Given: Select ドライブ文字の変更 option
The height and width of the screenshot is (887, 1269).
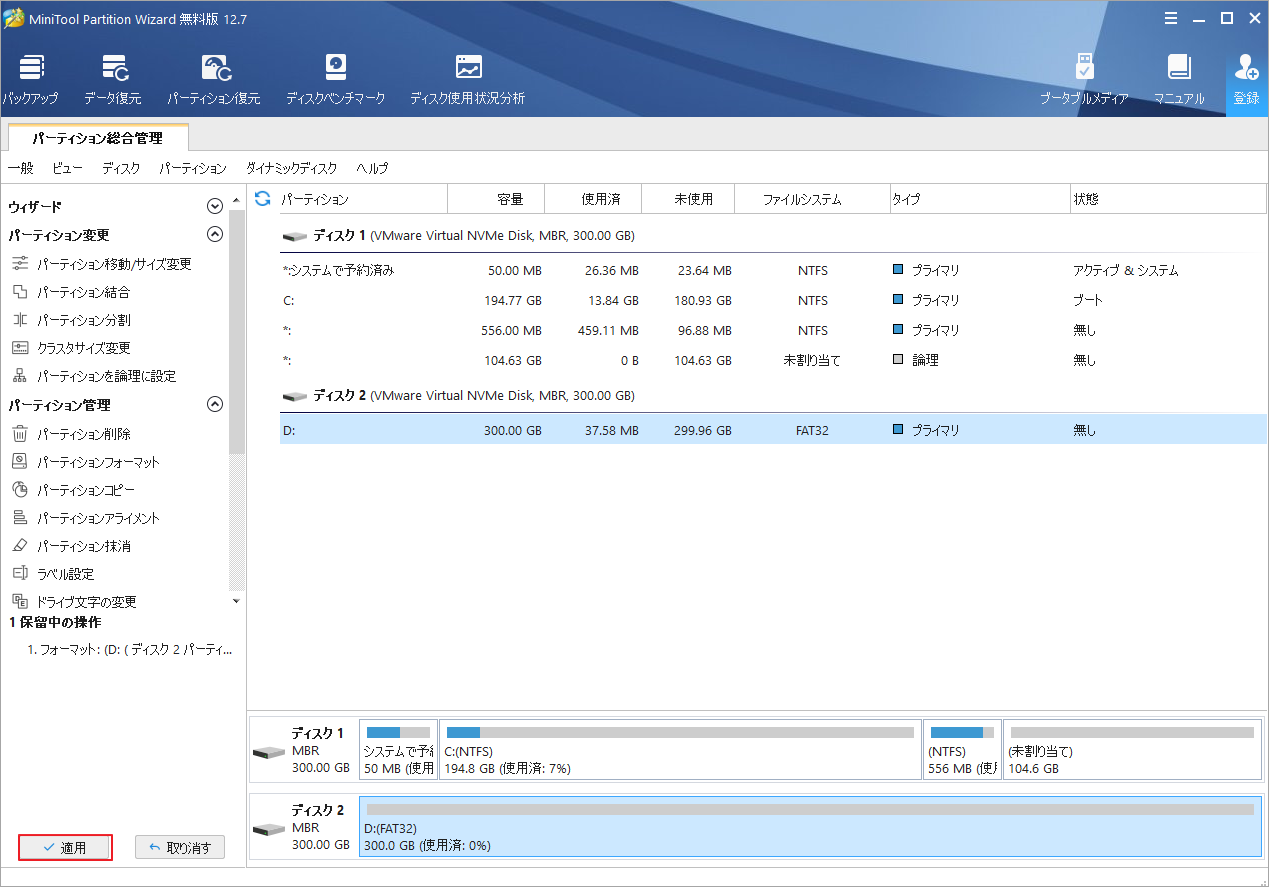Looking at the screenshot, I should click(x=74, y=602).
